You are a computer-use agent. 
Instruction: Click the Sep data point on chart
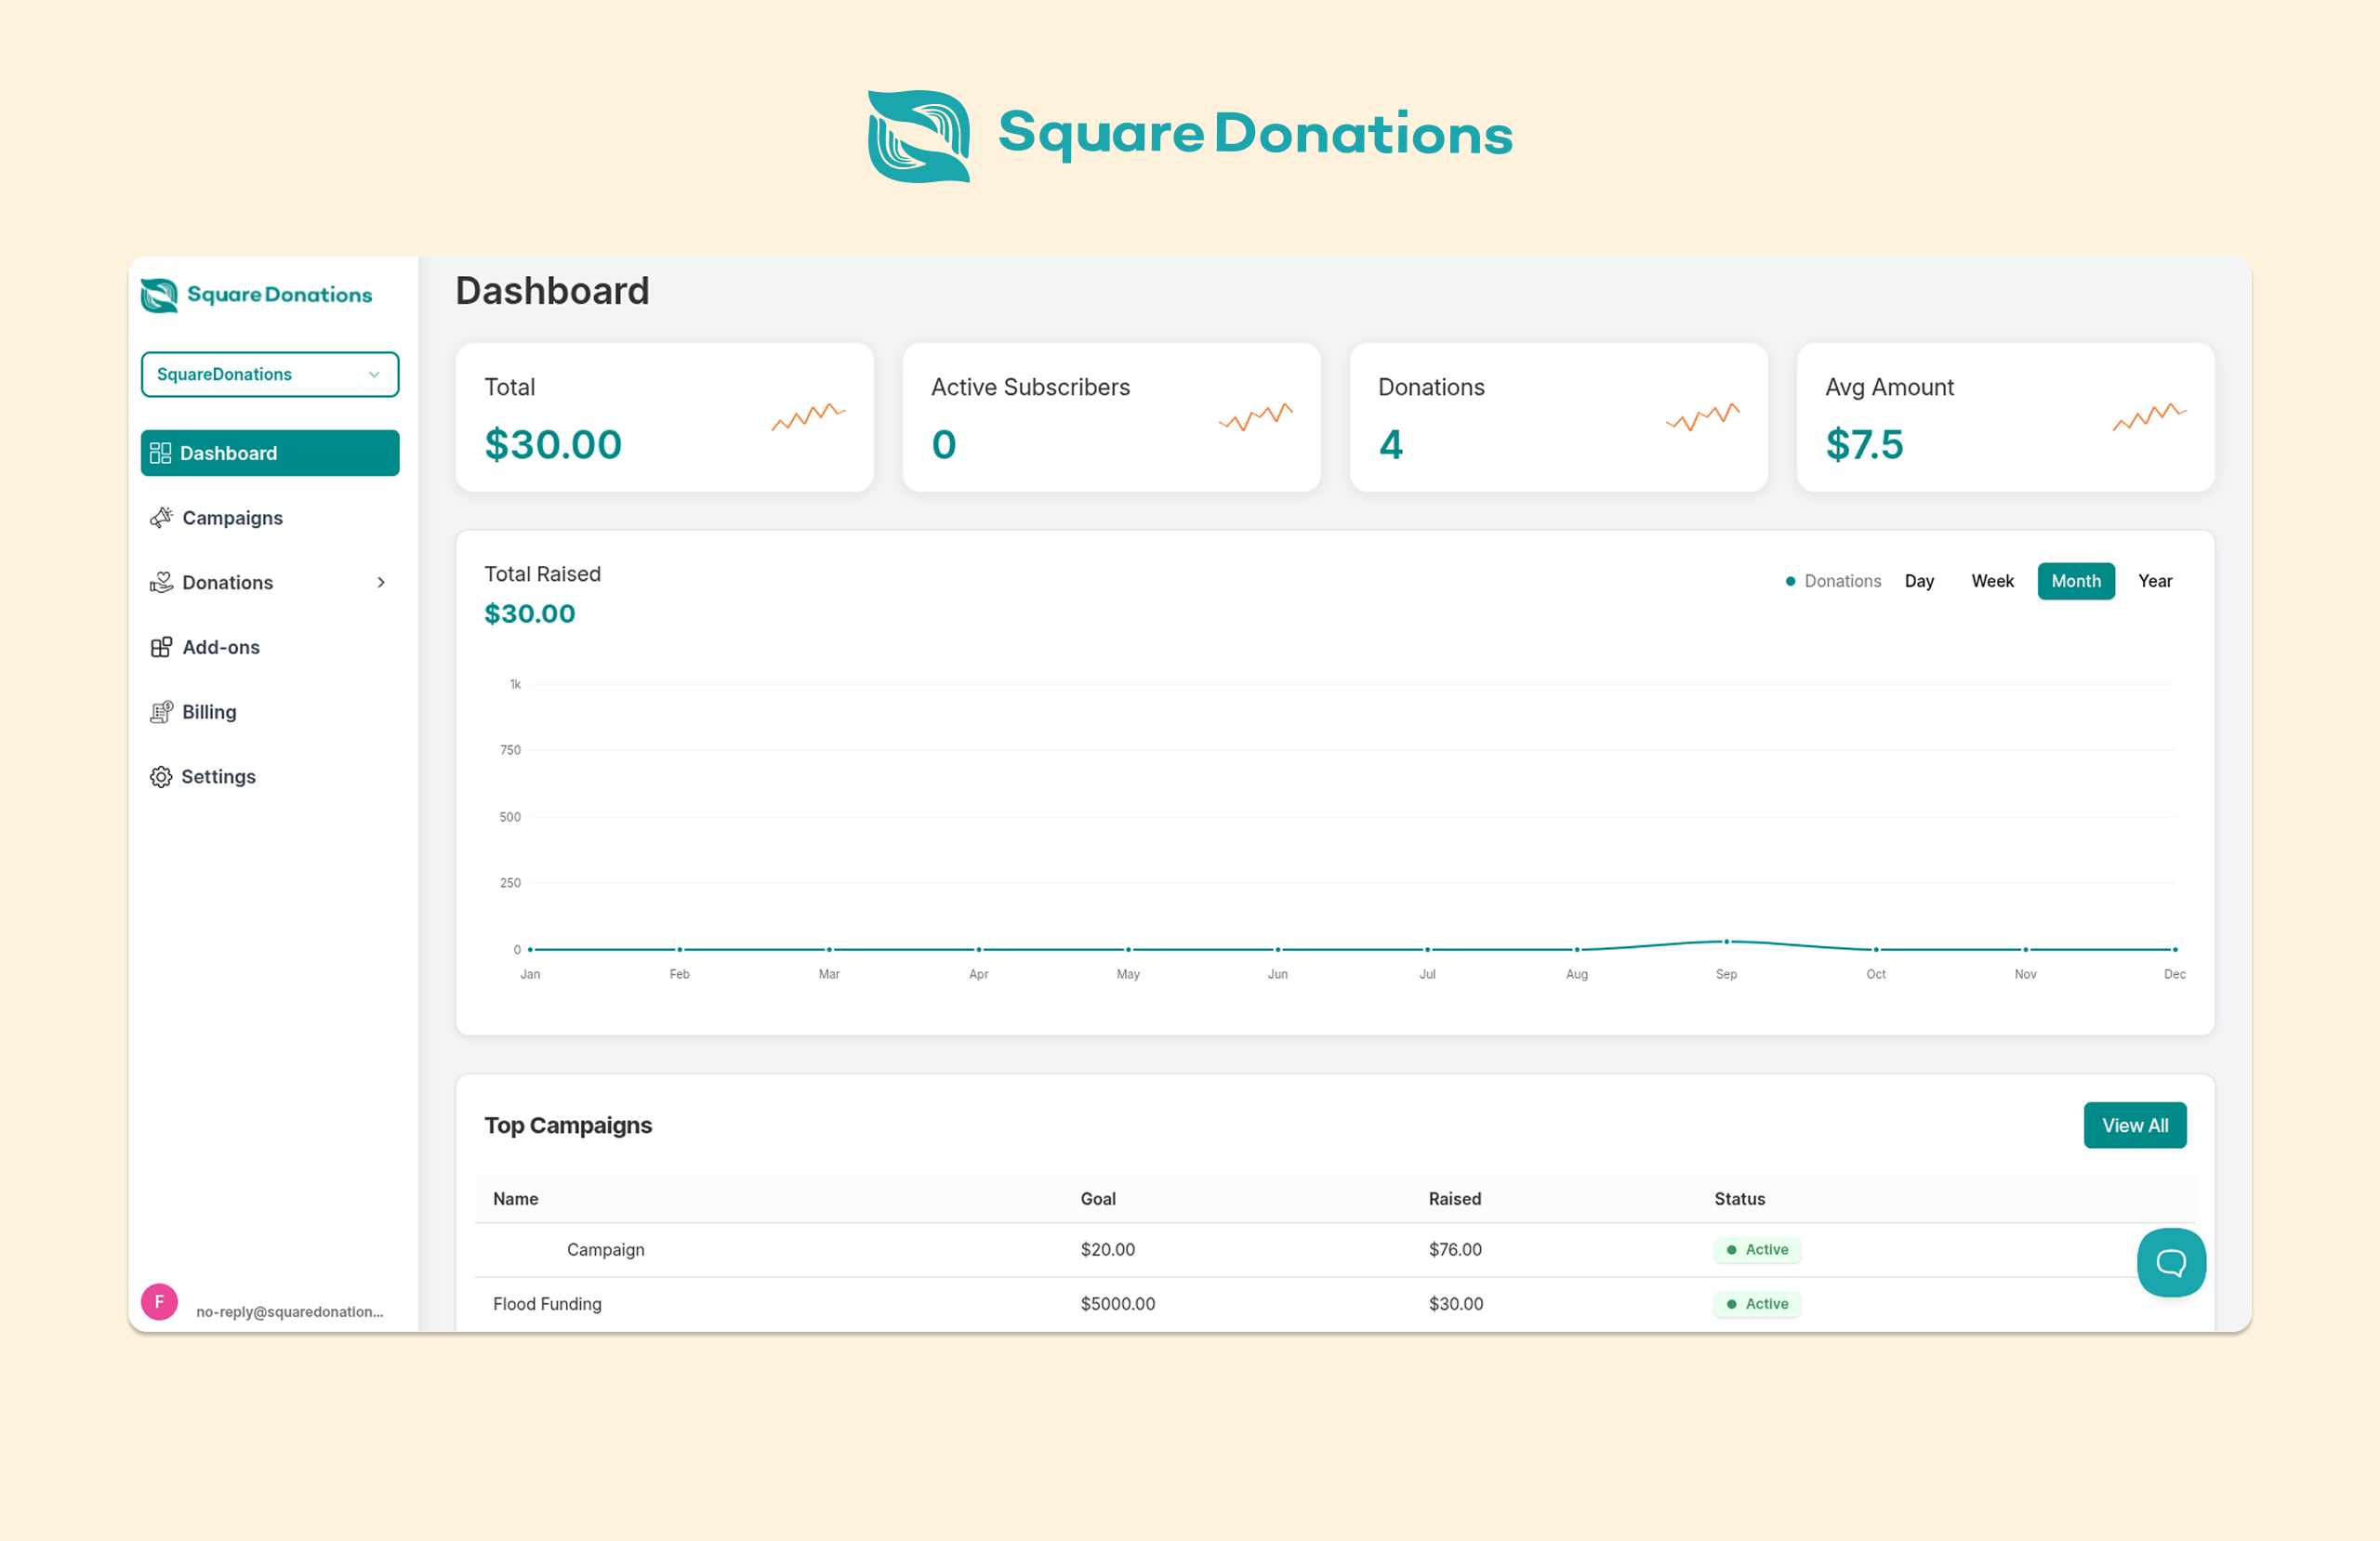point(1726,941)
